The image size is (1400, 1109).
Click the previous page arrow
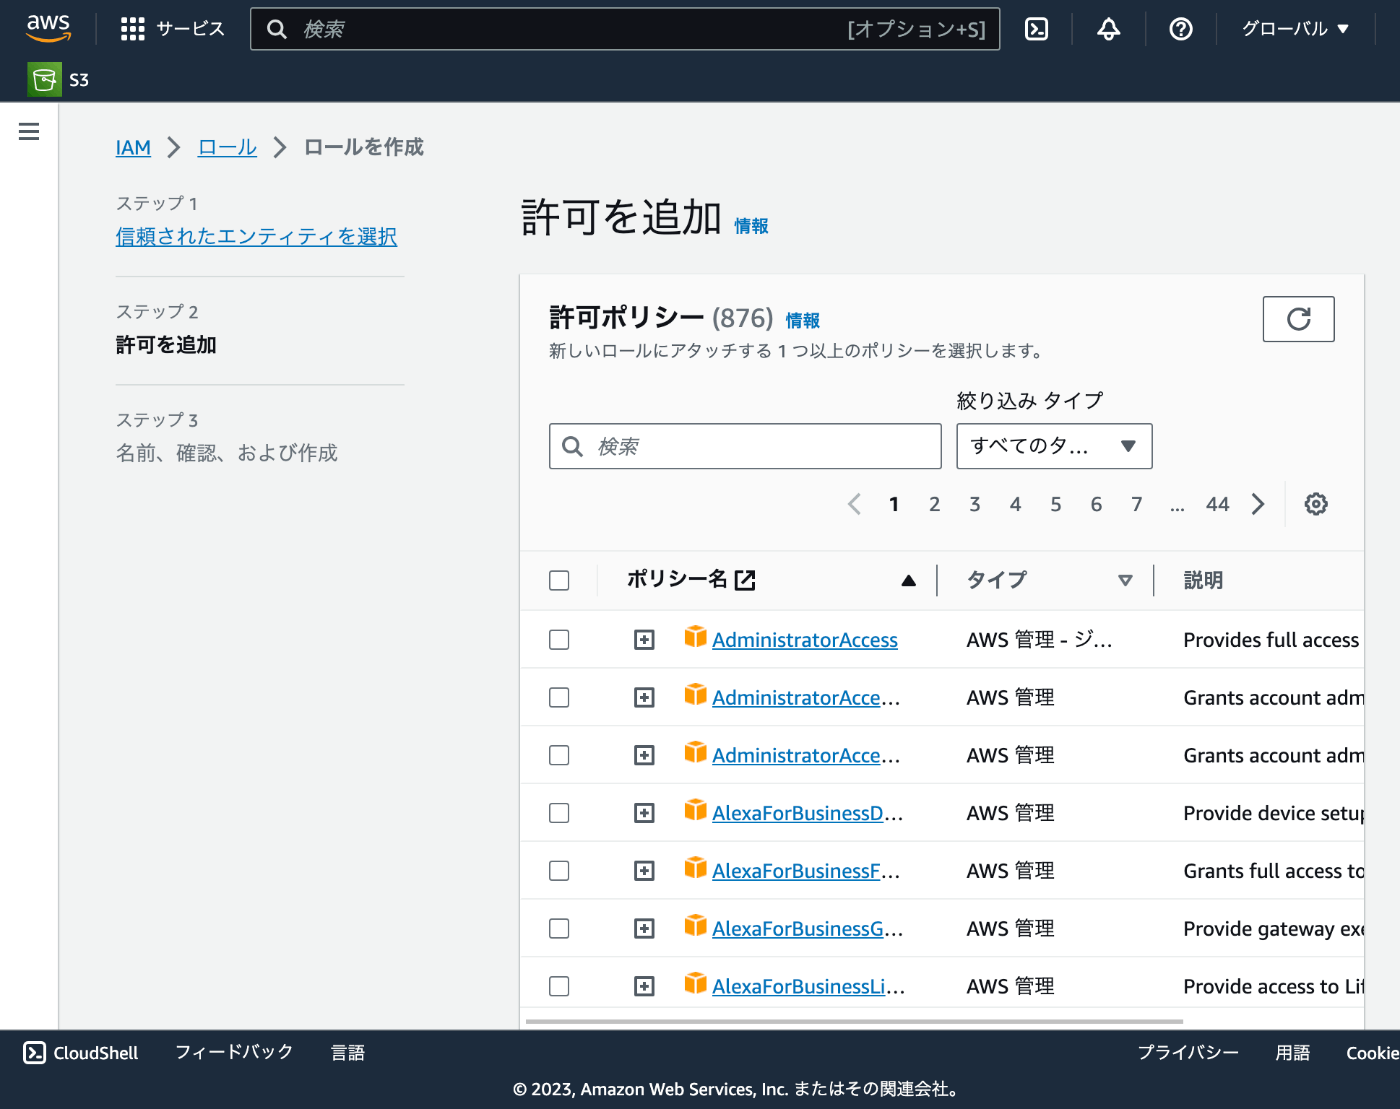pos(854,504)
